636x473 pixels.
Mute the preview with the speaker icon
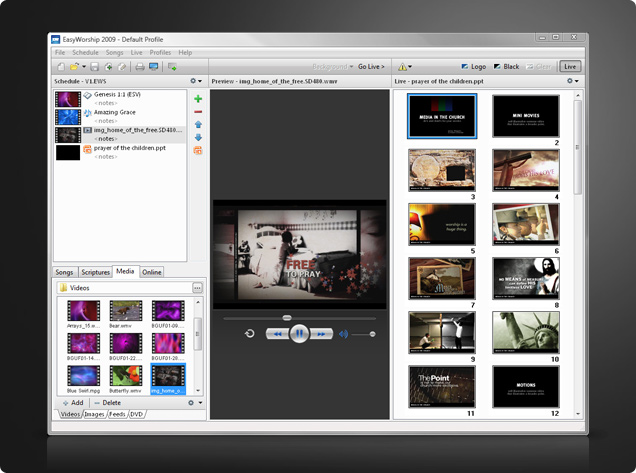pos(343,334)
